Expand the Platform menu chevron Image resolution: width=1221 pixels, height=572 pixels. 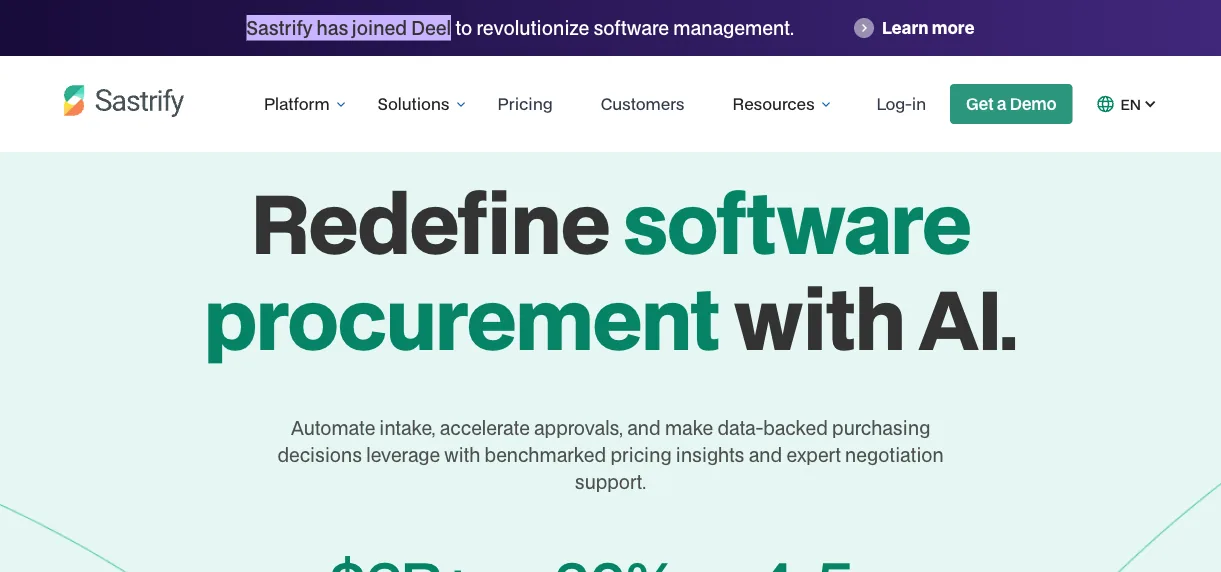[341, 104]
